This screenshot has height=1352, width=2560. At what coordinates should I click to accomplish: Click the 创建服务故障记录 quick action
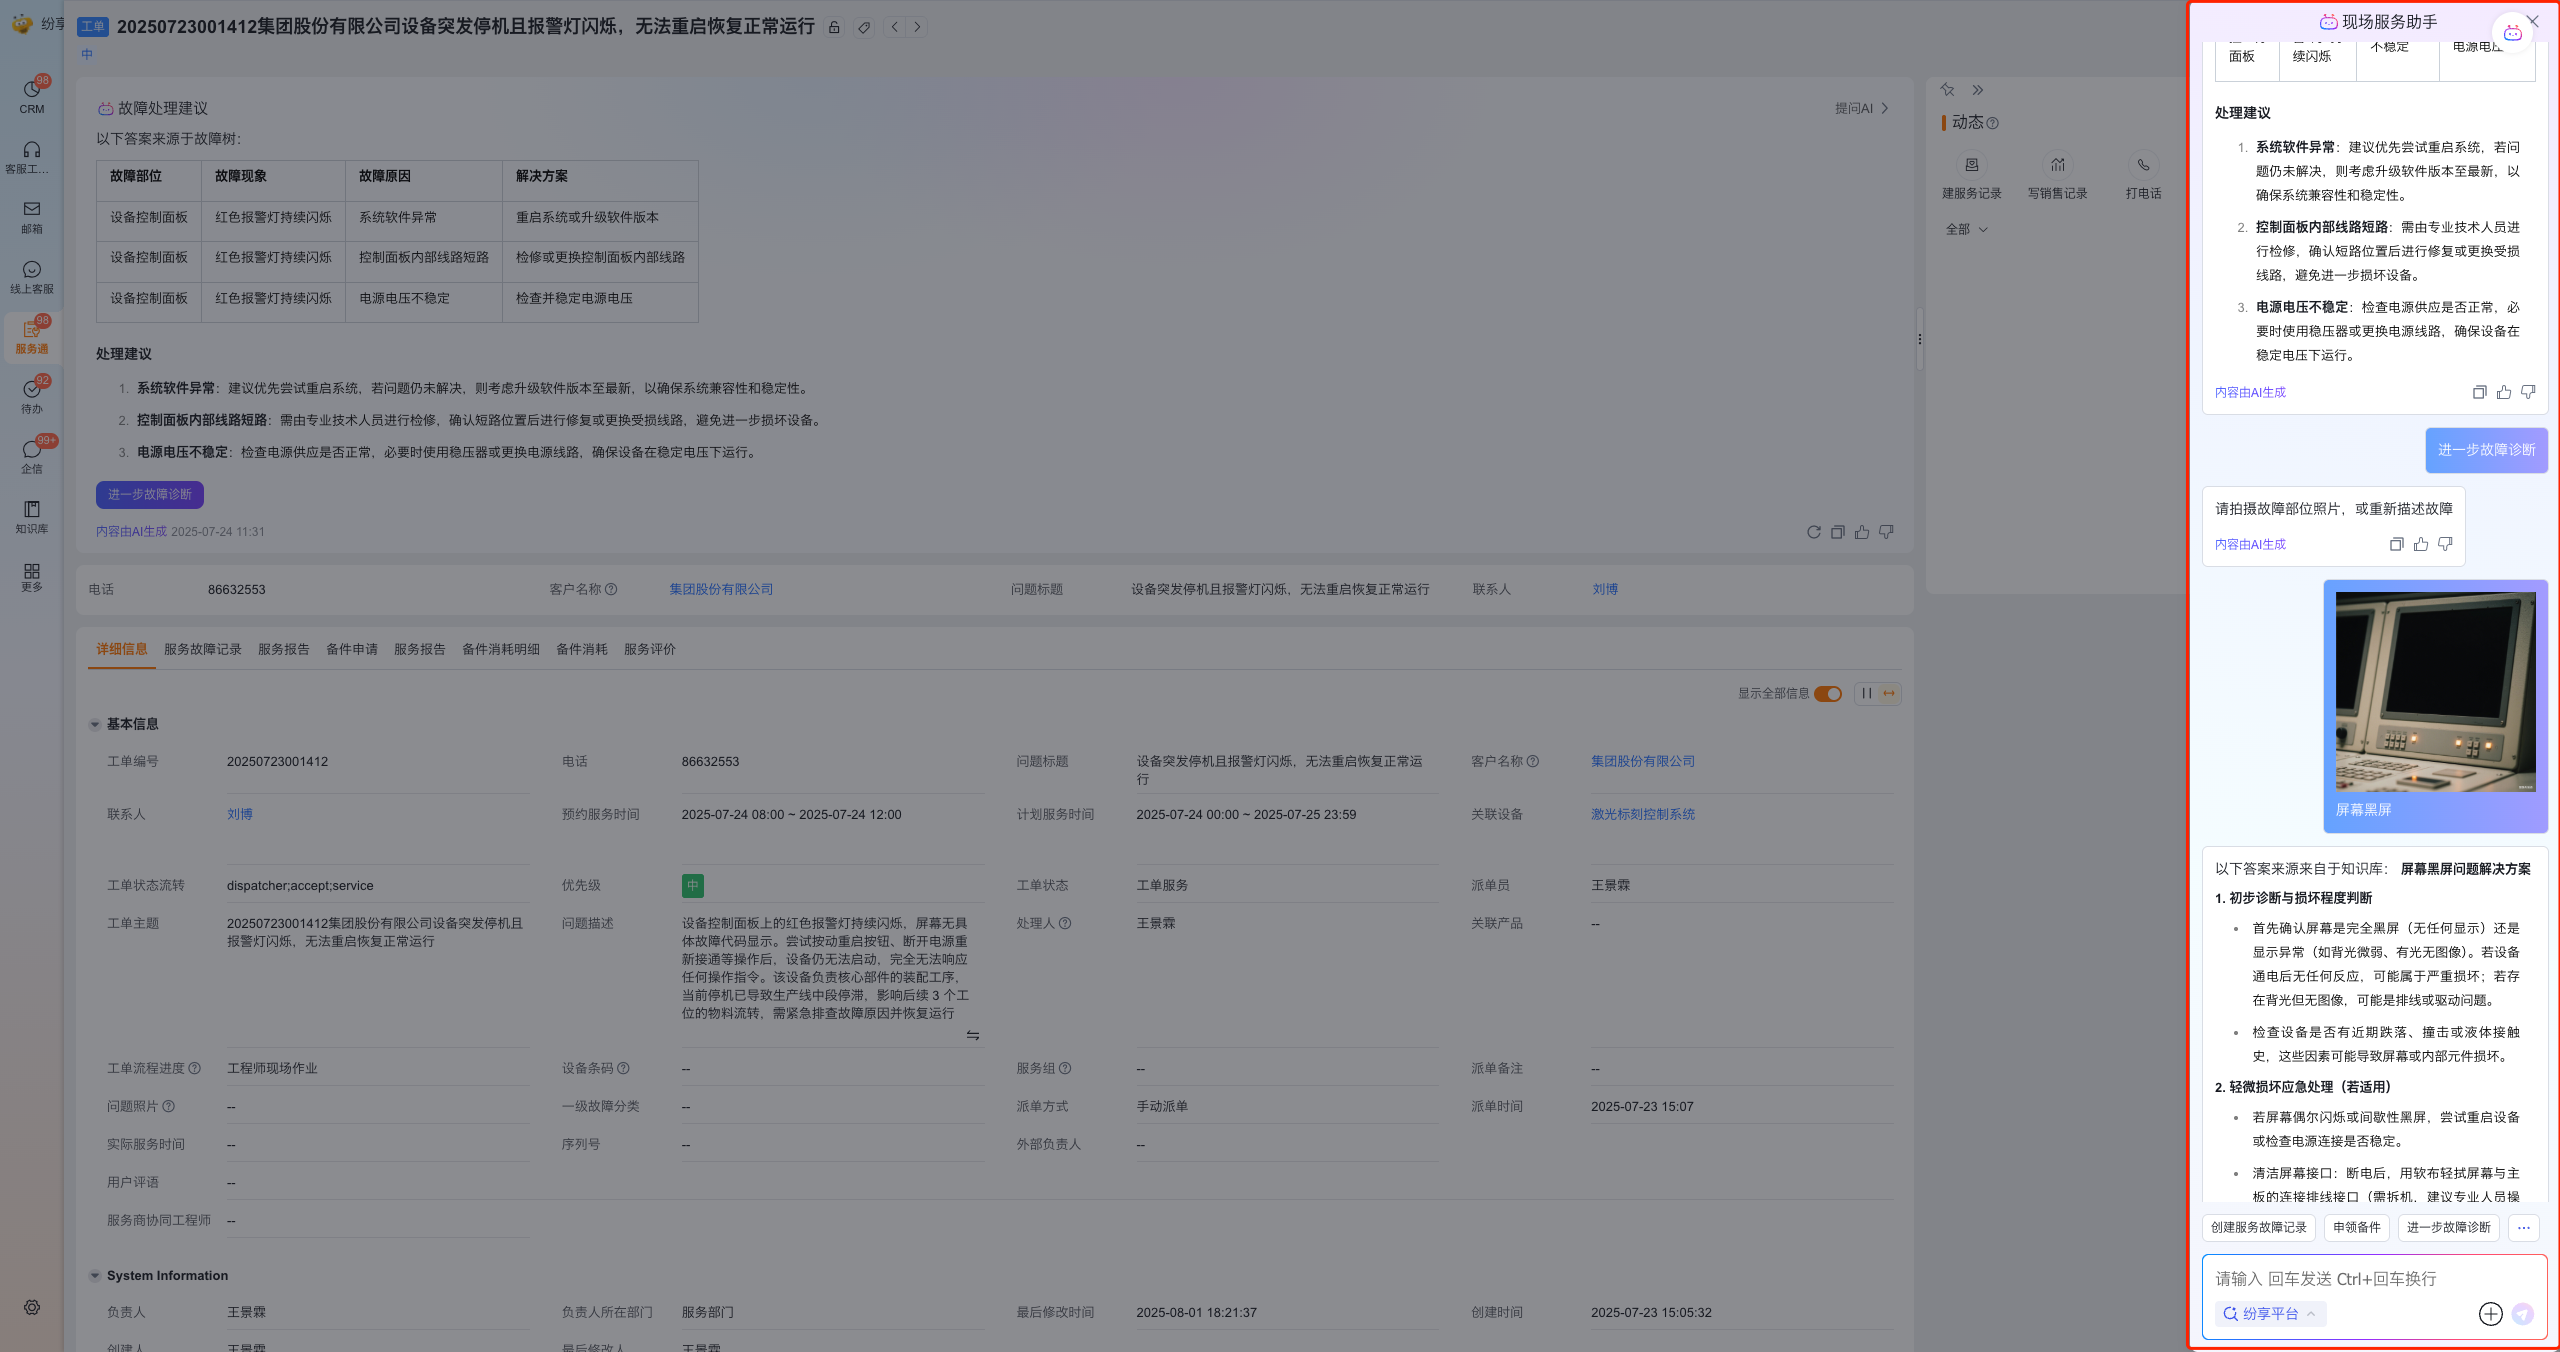coord(2258,1227)
